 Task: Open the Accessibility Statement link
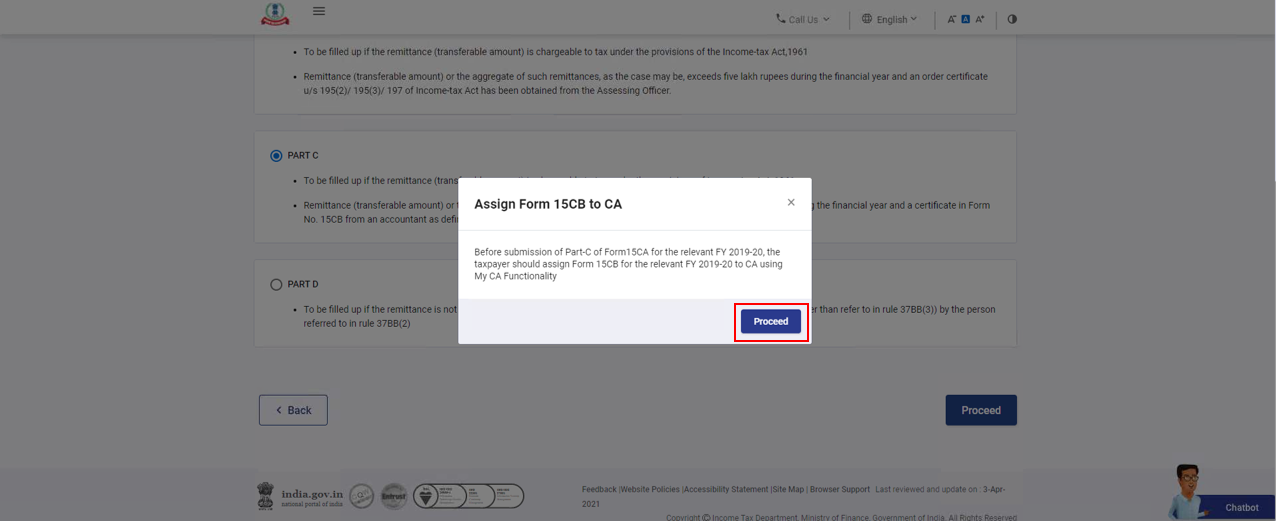726,490
